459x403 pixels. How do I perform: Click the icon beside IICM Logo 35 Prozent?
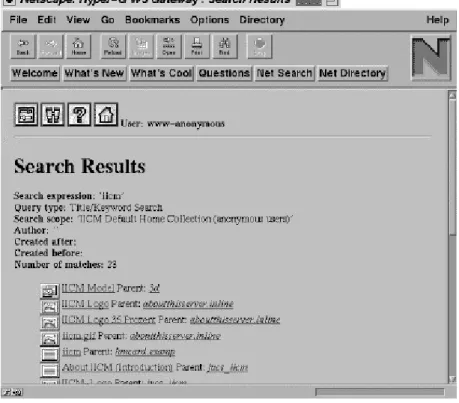pos(50,322)
